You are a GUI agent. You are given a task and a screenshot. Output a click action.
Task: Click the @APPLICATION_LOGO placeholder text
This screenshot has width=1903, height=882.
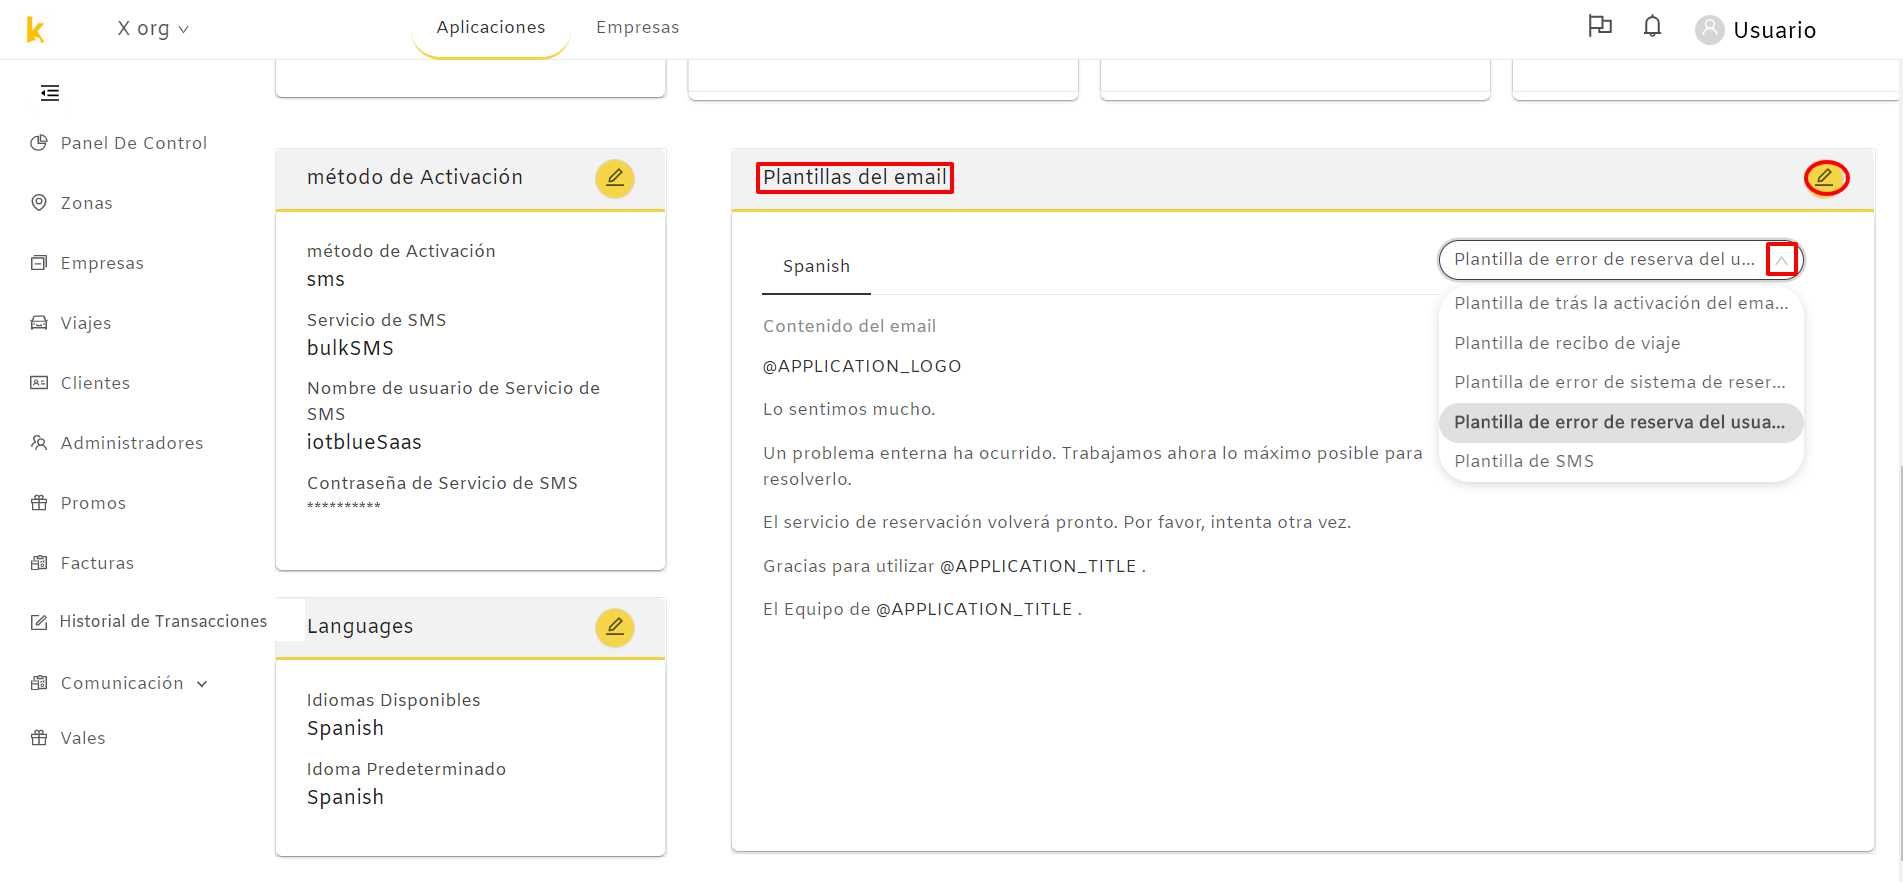tap(862, 366)
